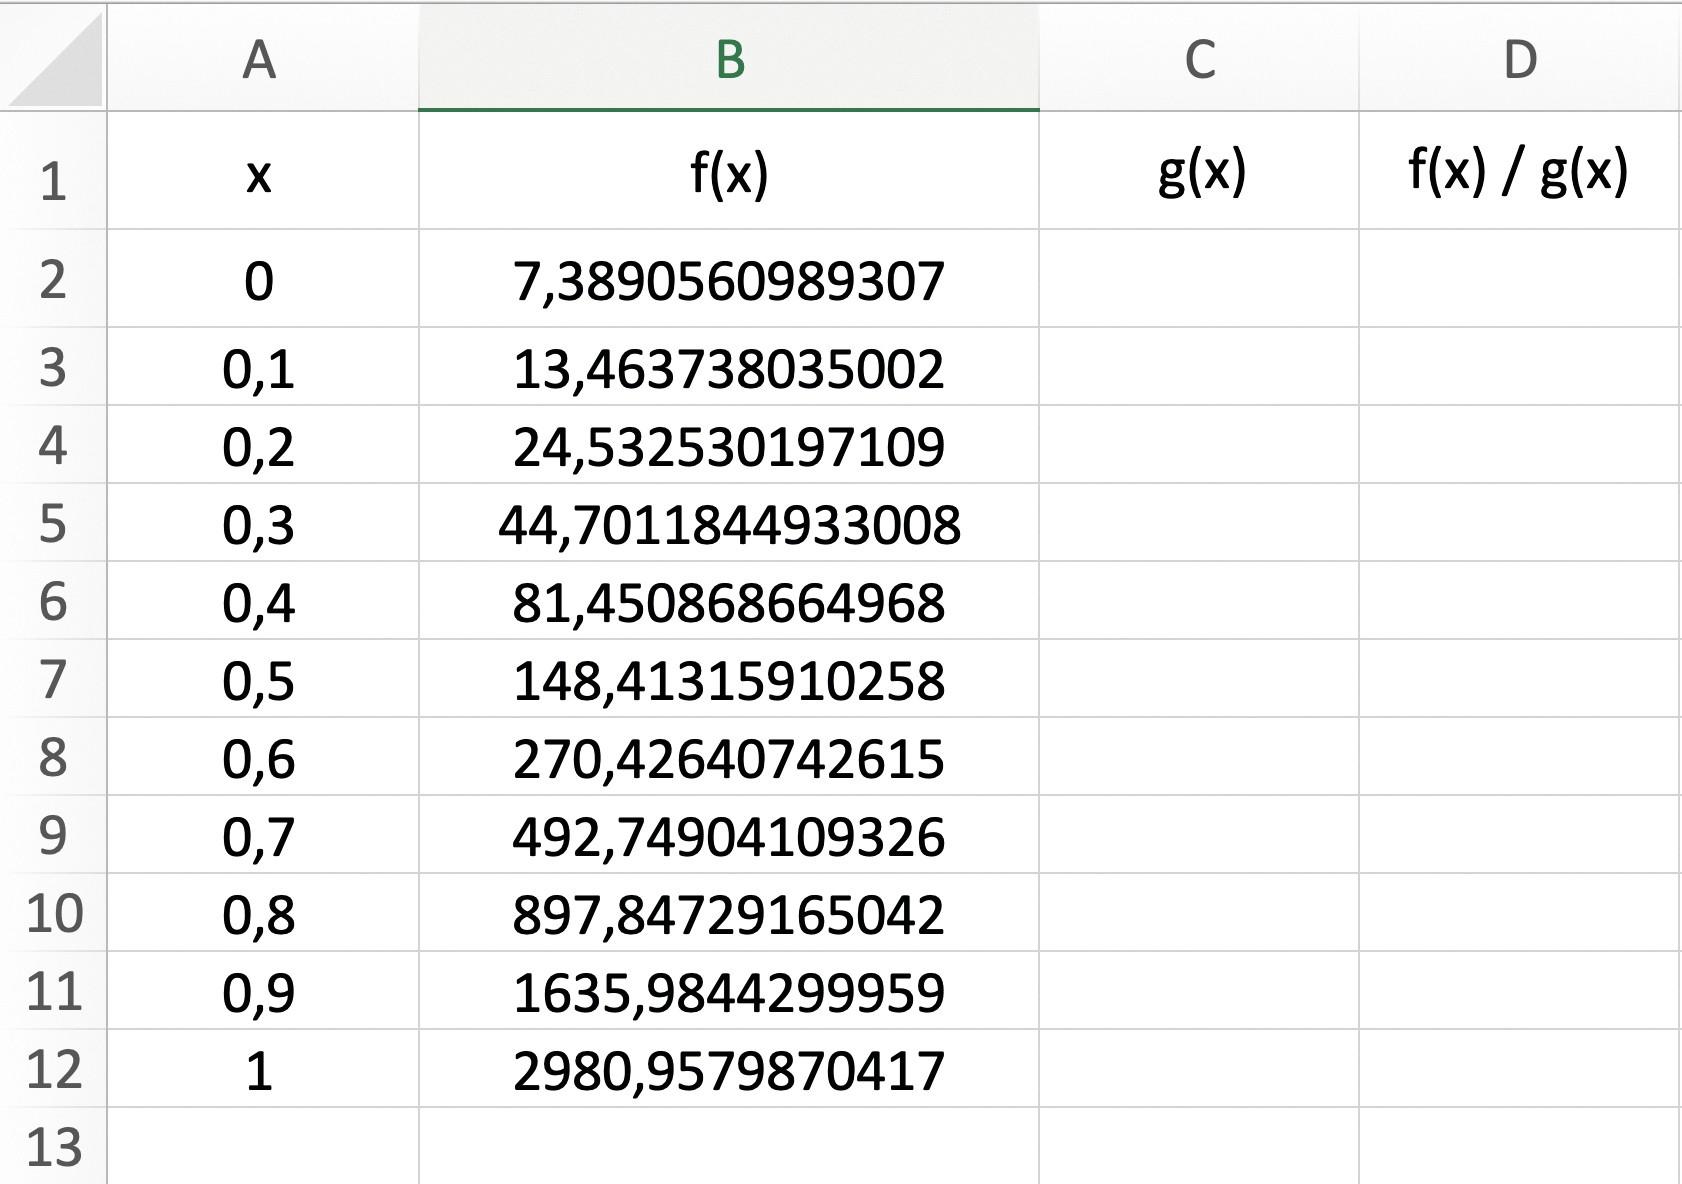1682x1184 pixels.
Task: Click the empty f(x)/g(x) cell in row 2
Action: pyautogui.click(x=1519, y=280)
